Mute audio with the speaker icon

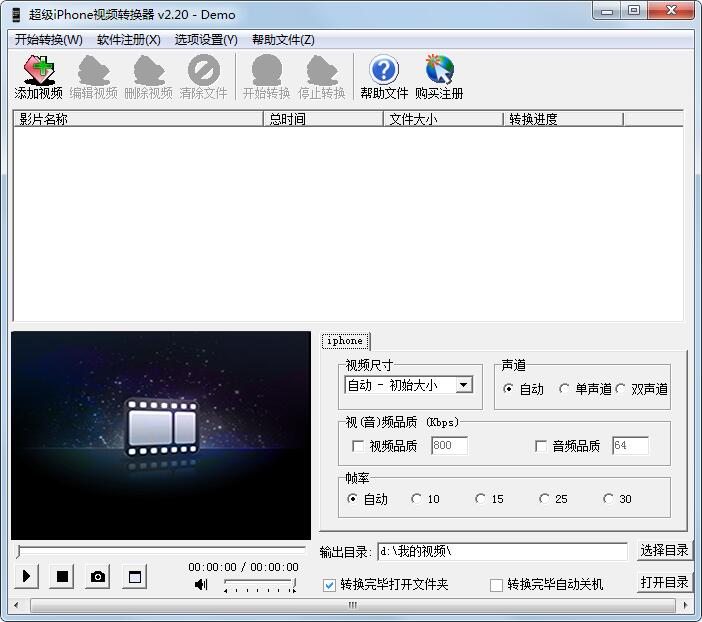coord(201,584)
